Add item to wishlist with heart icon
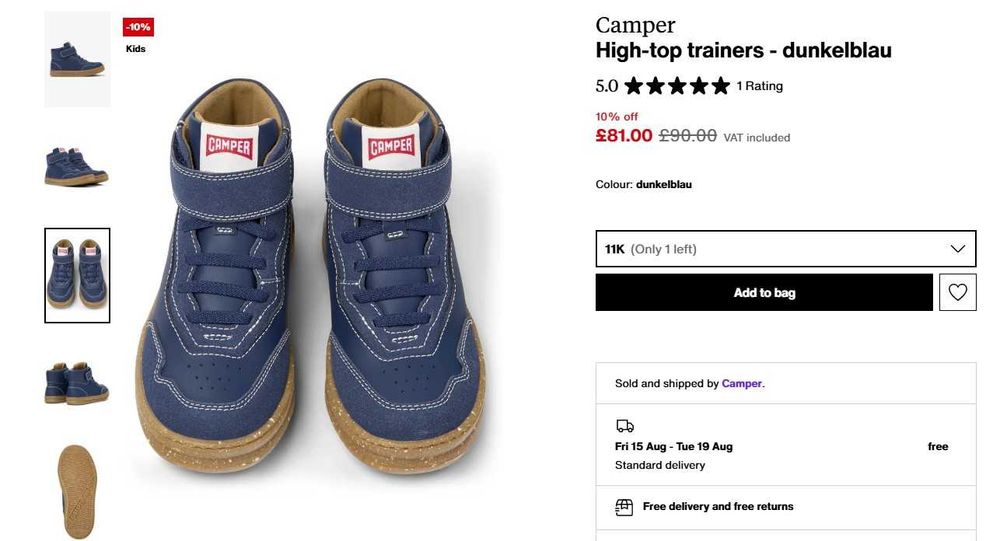This screenshot has width=1000, height=541. point(957,292)
